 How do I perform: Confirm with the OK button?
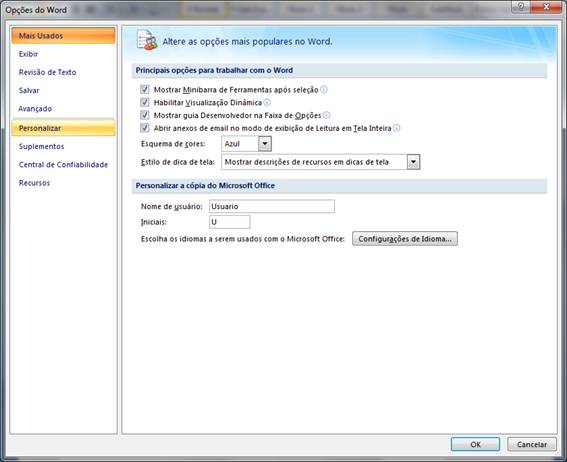pos(475,444)
